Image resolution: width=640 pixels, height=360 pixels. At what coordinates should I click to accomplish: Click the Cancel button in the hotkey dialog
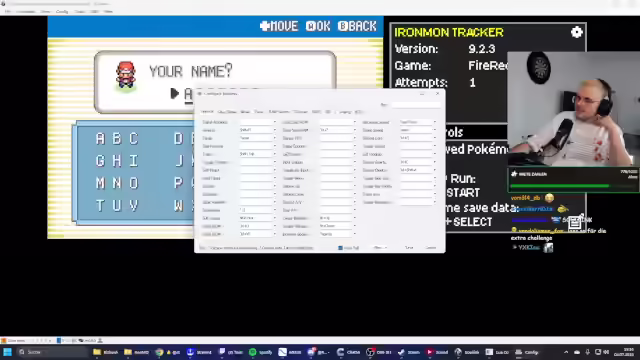tap(430, 248)
